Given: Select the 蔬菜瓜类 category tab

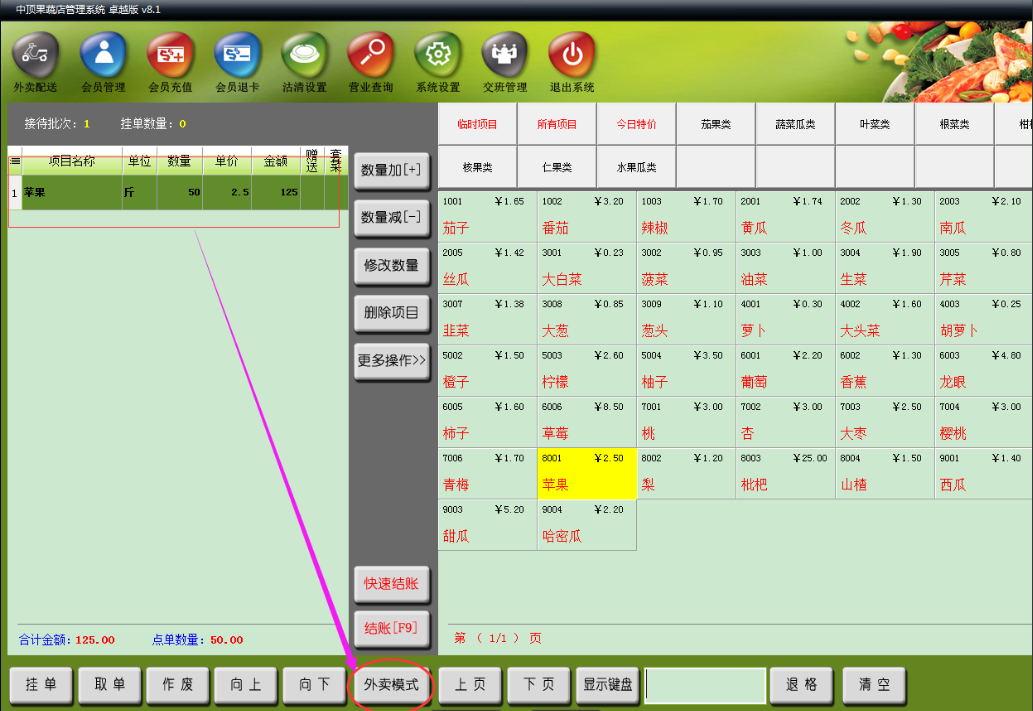Looking at the screenshot, I should [x=795, y=124].
